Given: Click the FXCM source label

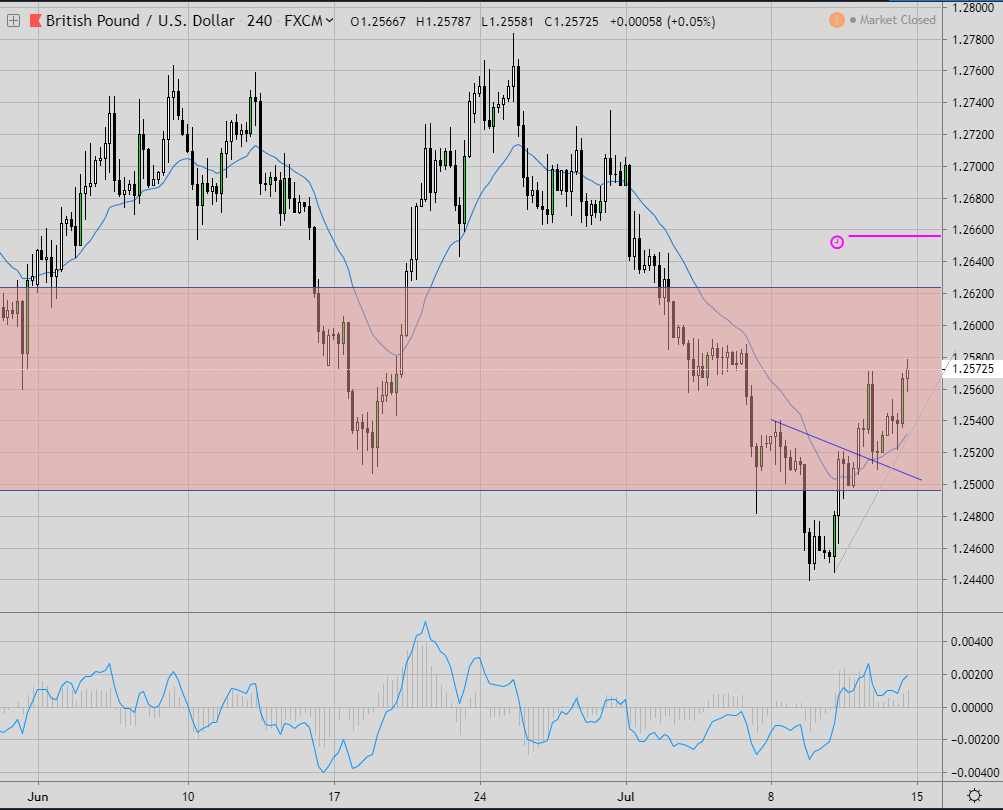Looking at the screenshot, I should pos(303,21).
